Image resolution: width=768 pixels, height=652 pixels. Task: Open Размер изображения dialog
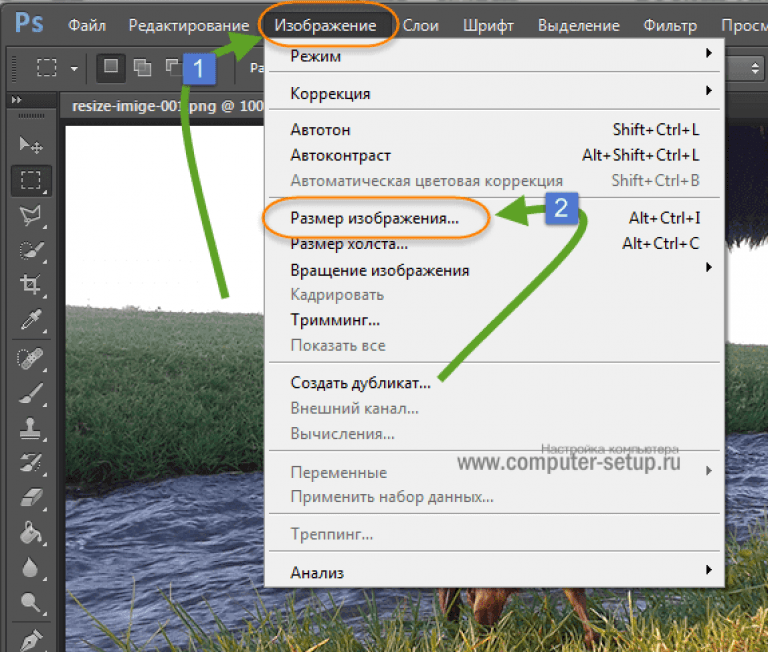(x=495, y=218)
